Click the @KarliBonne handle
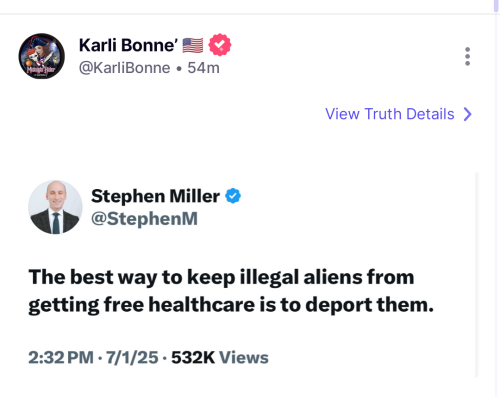 (125, 68)
